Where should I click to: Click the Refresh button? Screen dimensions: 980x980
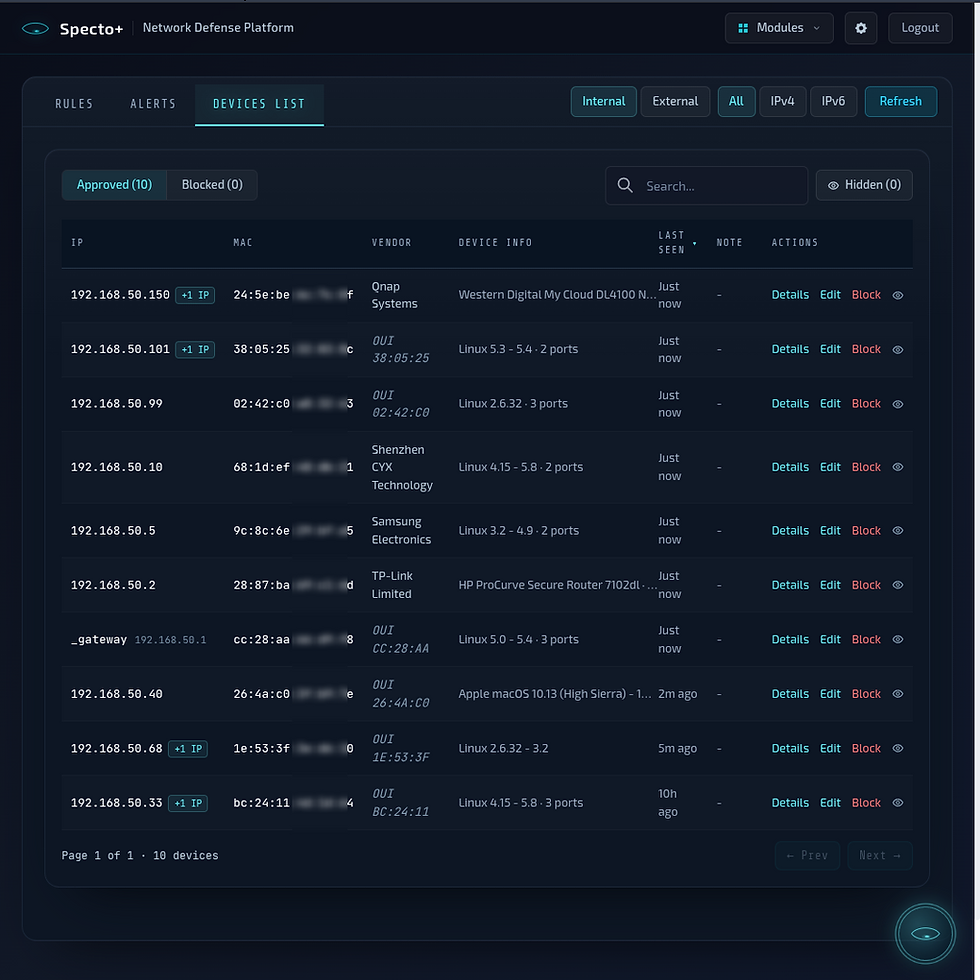(900, 101)
